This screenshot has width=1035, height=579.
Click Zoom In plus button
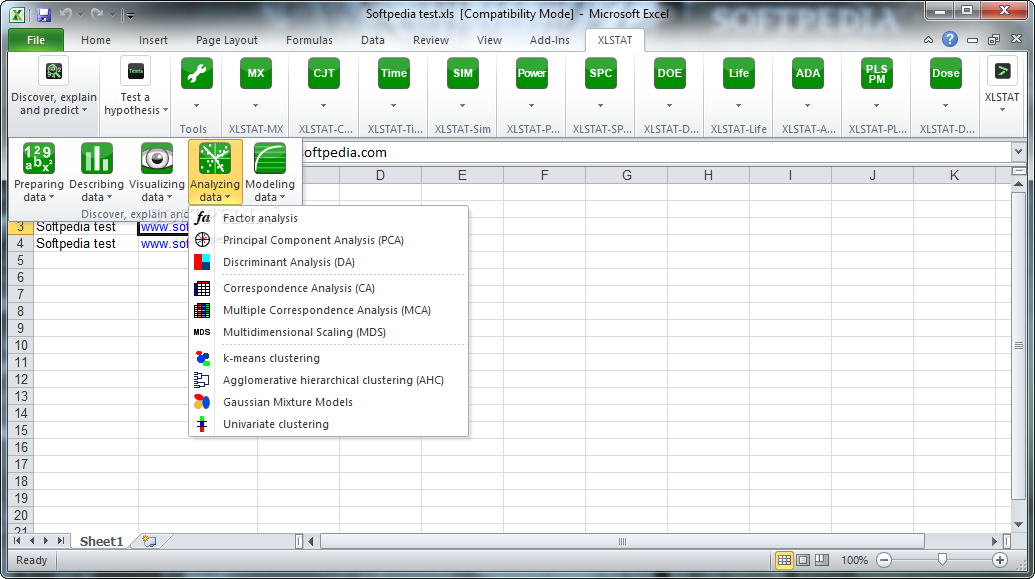click(x=999, y=560)
